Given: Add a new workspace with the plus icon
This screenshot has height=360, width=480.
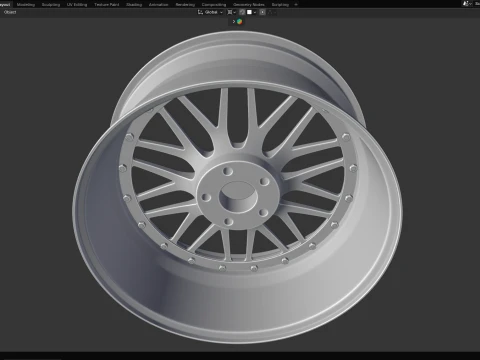Looking at the screenshot, I should (x=296, y=5).
